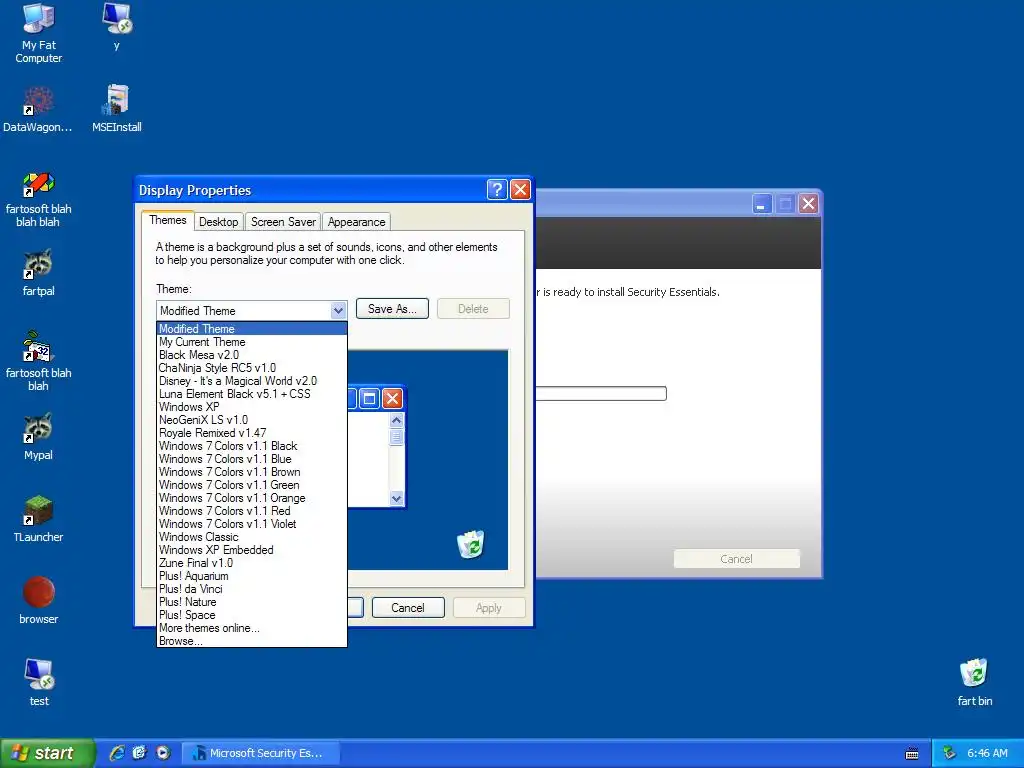
Task: Switch to the Themes tab
Action: pyautogui.click(x=168, y=220)
